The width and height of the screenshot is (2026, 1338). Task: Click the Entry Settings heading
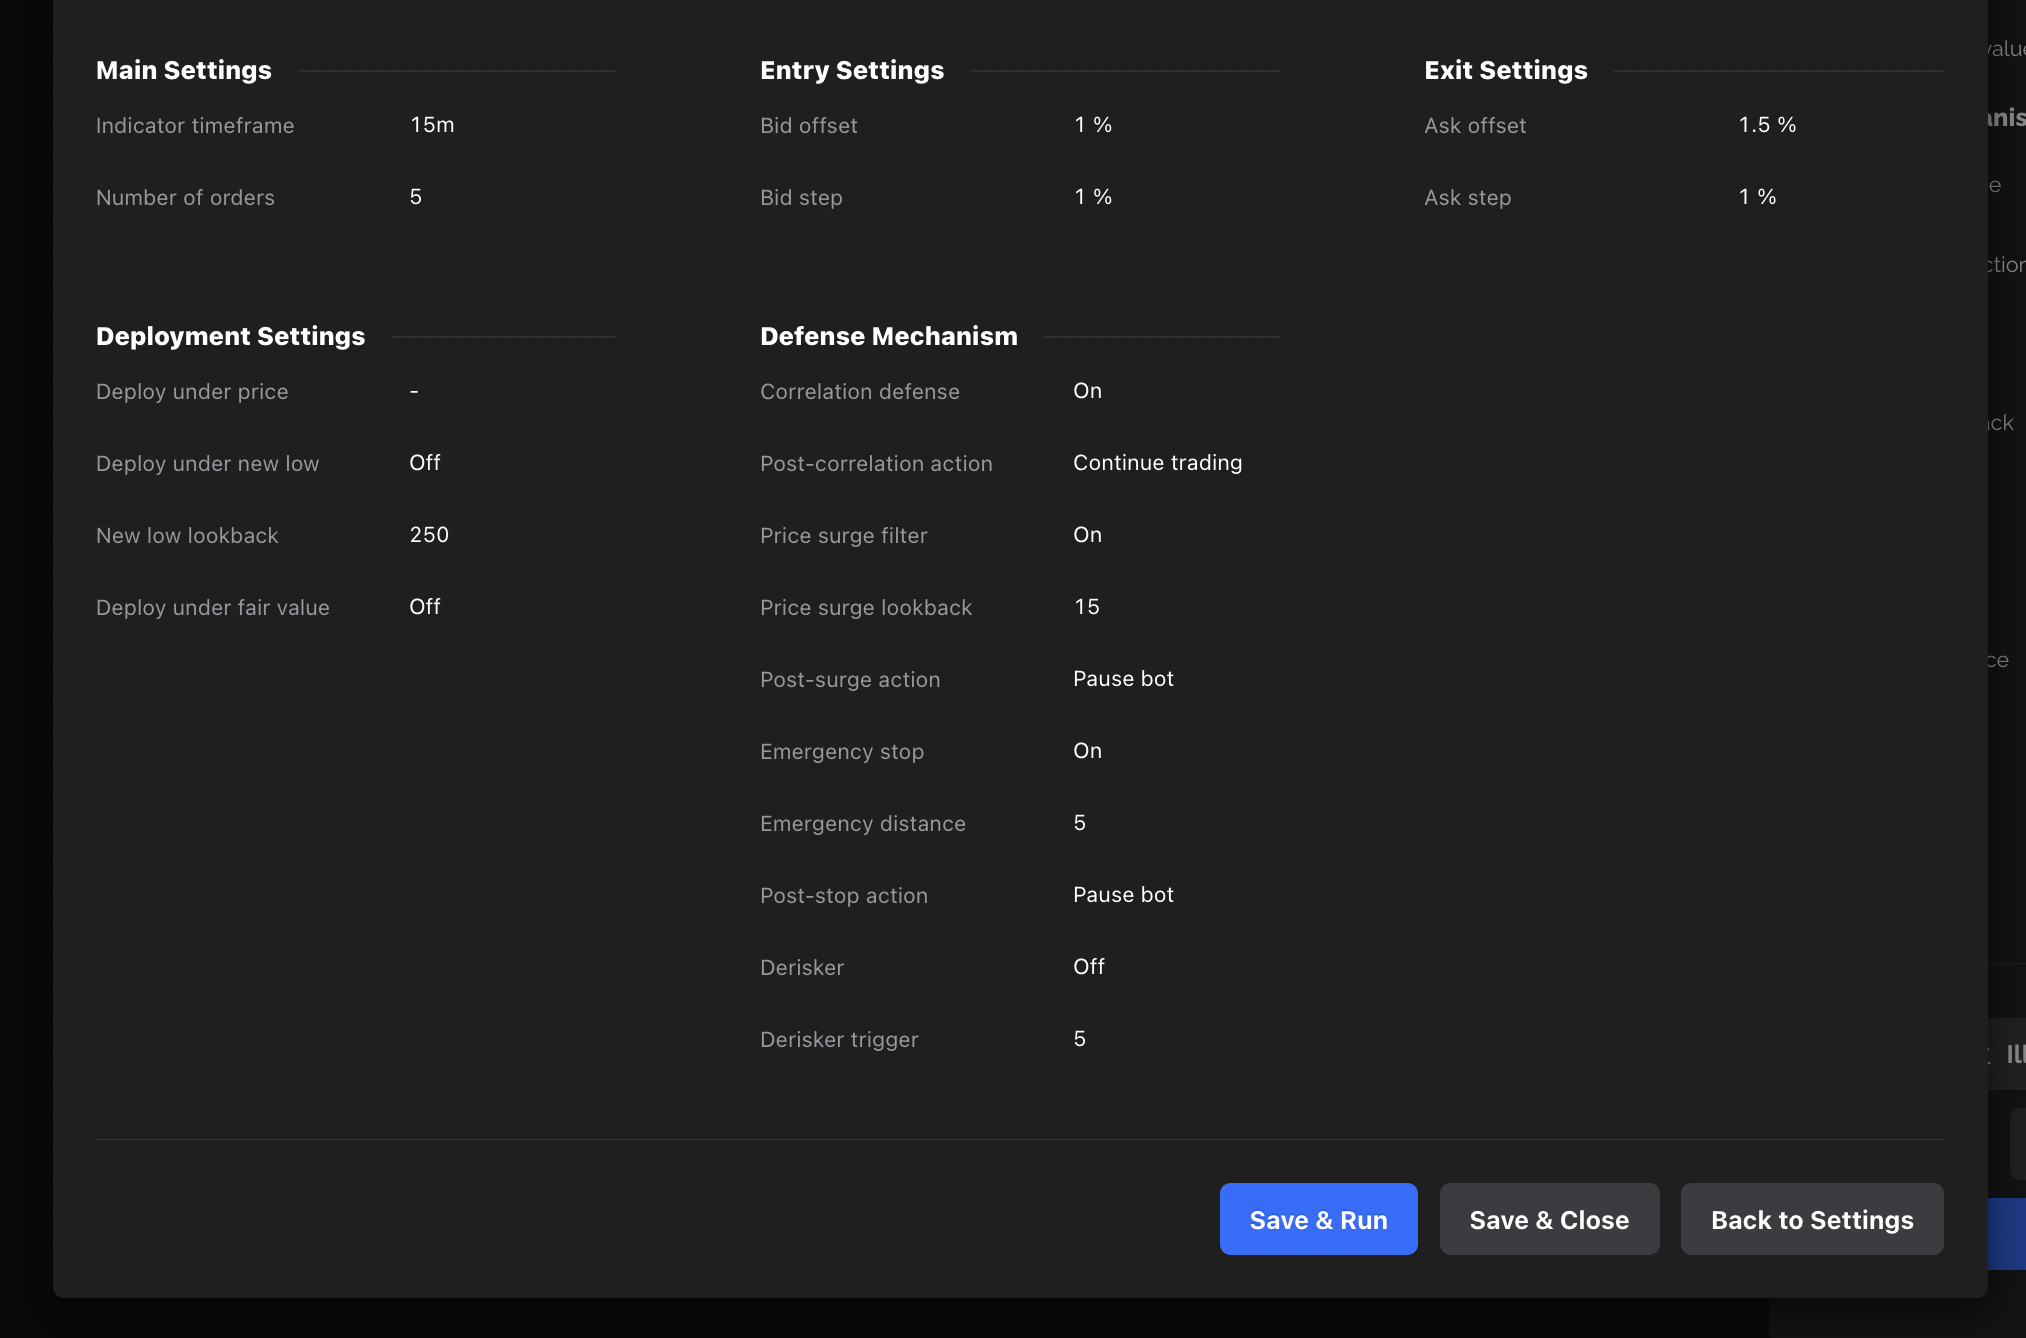pos(851,70)
